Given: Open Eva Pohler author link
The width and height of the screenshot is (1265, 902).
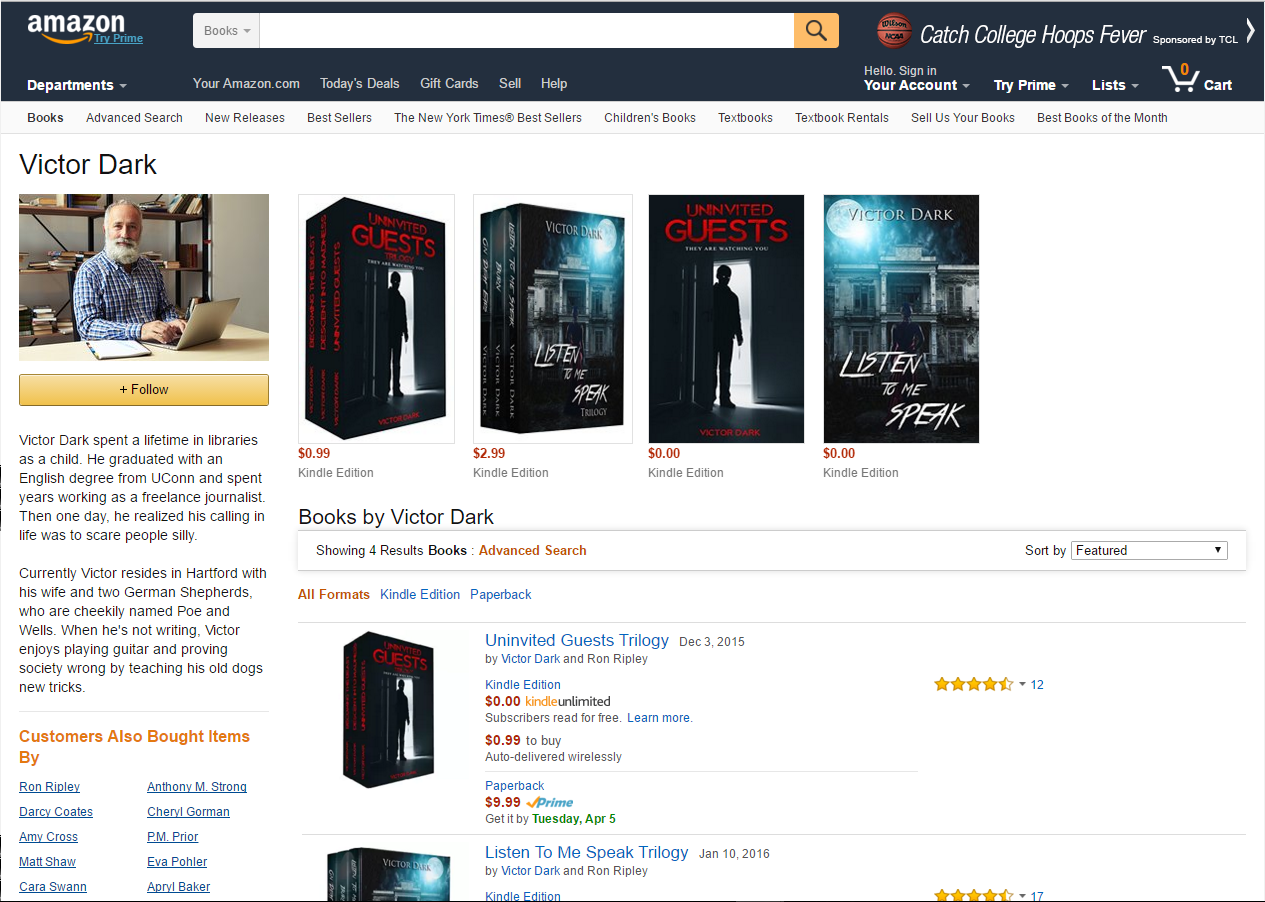Looking at the screenshot, I should [x=177, y=862].
